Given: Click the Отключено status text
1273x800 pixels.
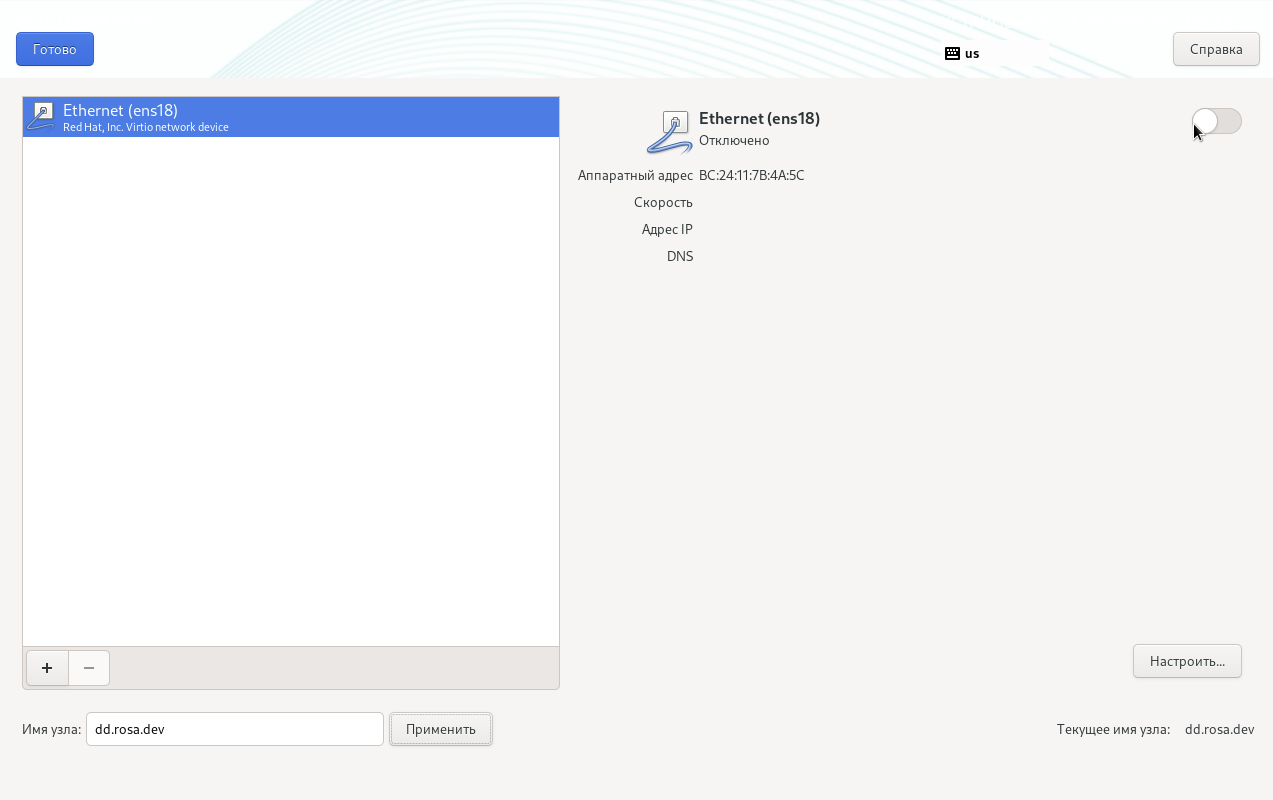Looking at the screenshot, I should (733, 141).
